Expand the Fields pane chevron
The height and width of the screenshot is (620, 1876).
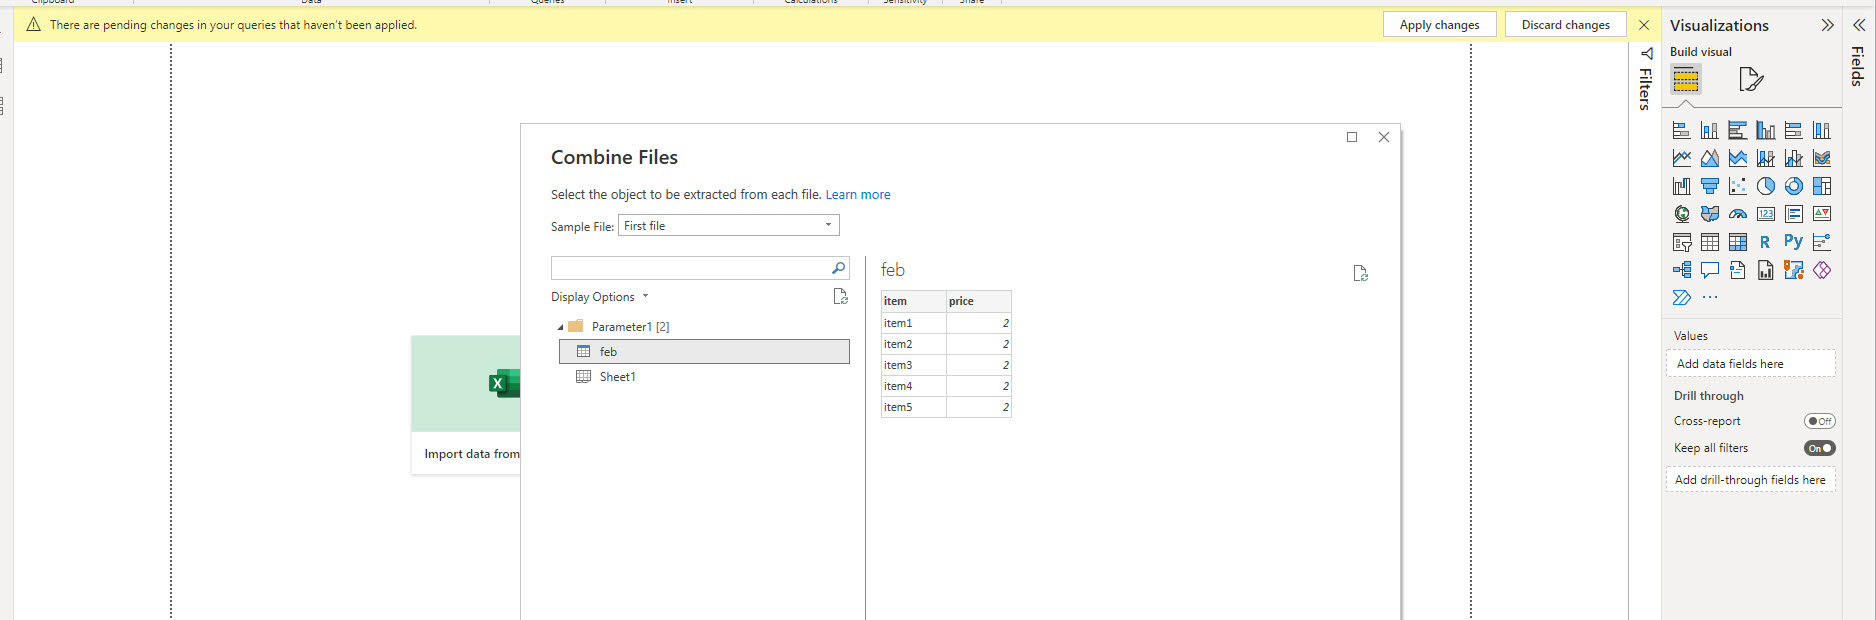coord(1858,25)
